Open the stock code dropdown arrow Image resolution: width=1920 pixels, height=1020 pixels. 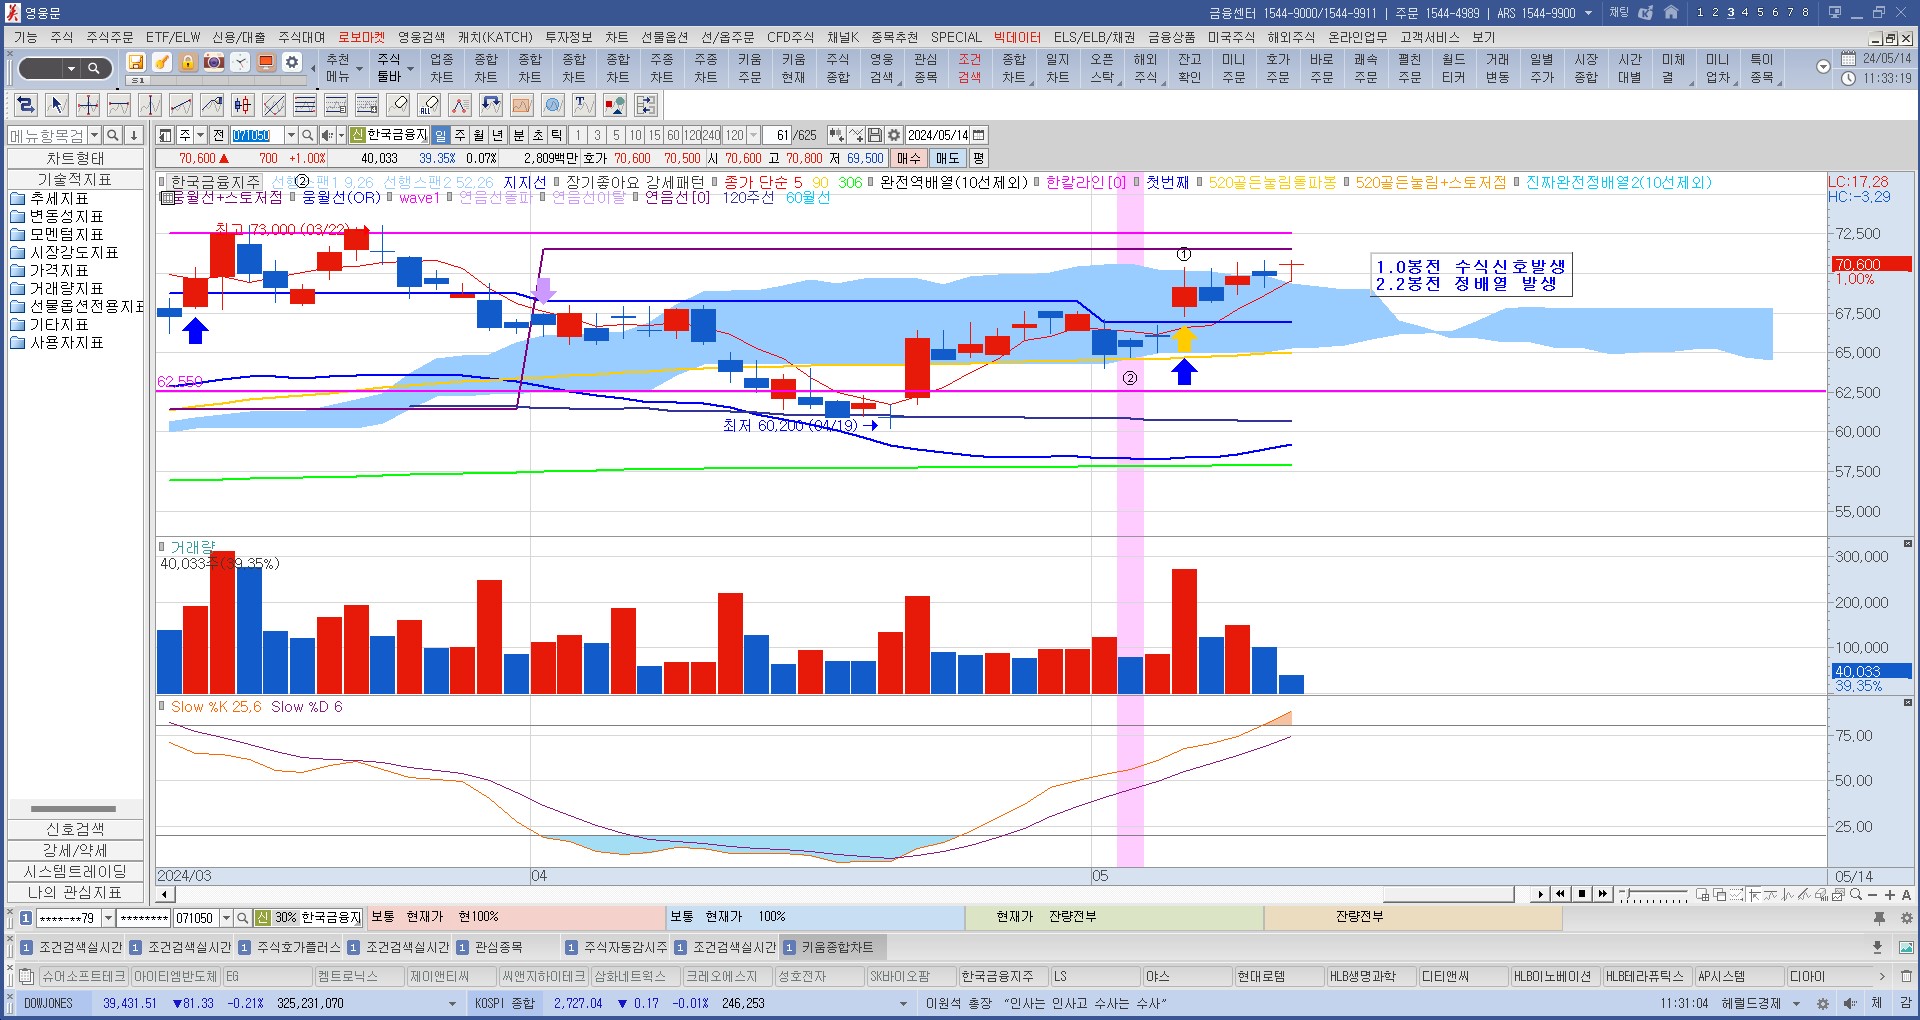[291, 135]
